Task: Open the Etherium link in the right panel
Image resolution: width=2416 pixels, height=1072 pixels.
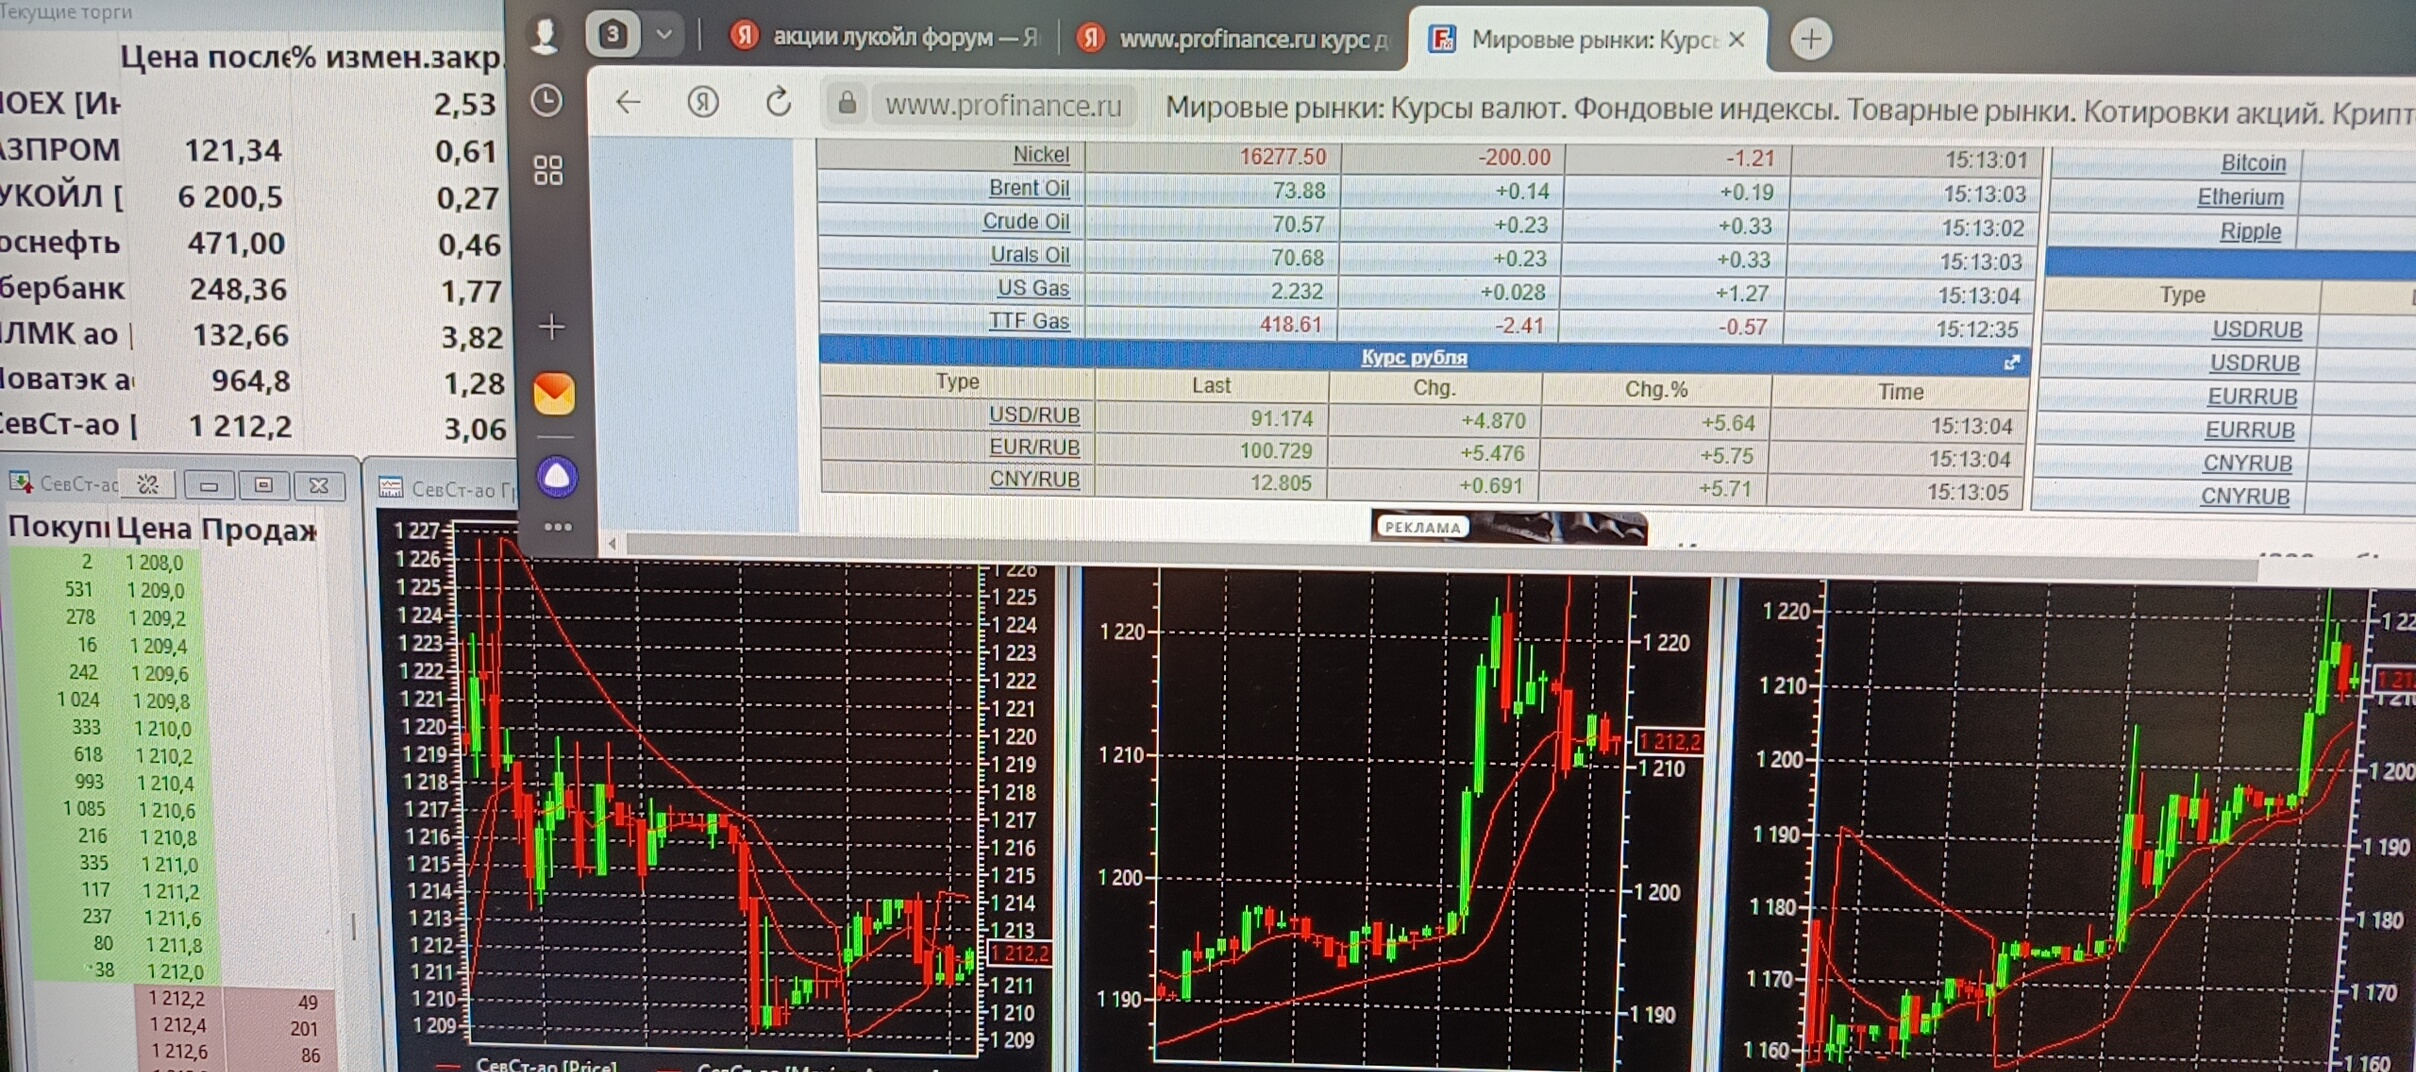Action: click(x=2240, y=197)
